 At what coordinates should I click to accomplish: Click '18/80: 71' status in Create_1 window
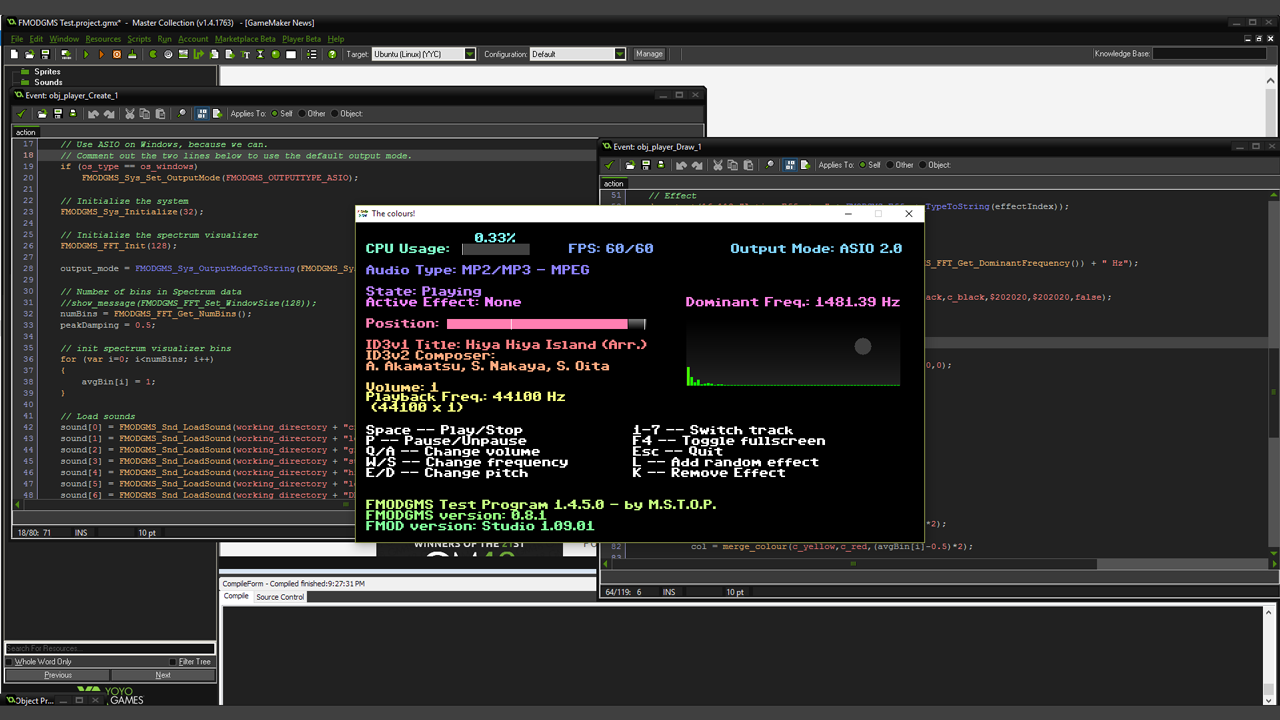(x=34, y=533)
